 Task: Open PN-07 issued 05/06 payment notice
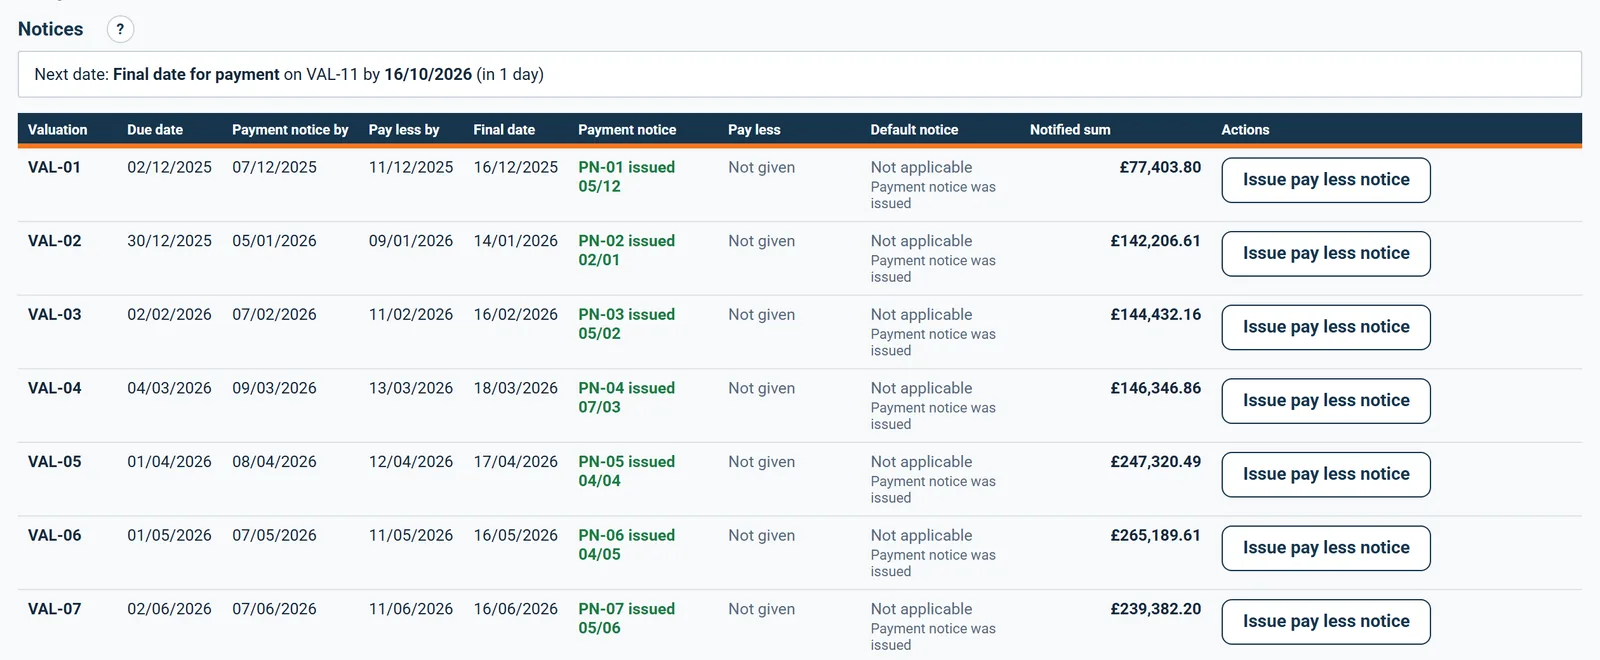pyautogui.click(x=626, y=618)
